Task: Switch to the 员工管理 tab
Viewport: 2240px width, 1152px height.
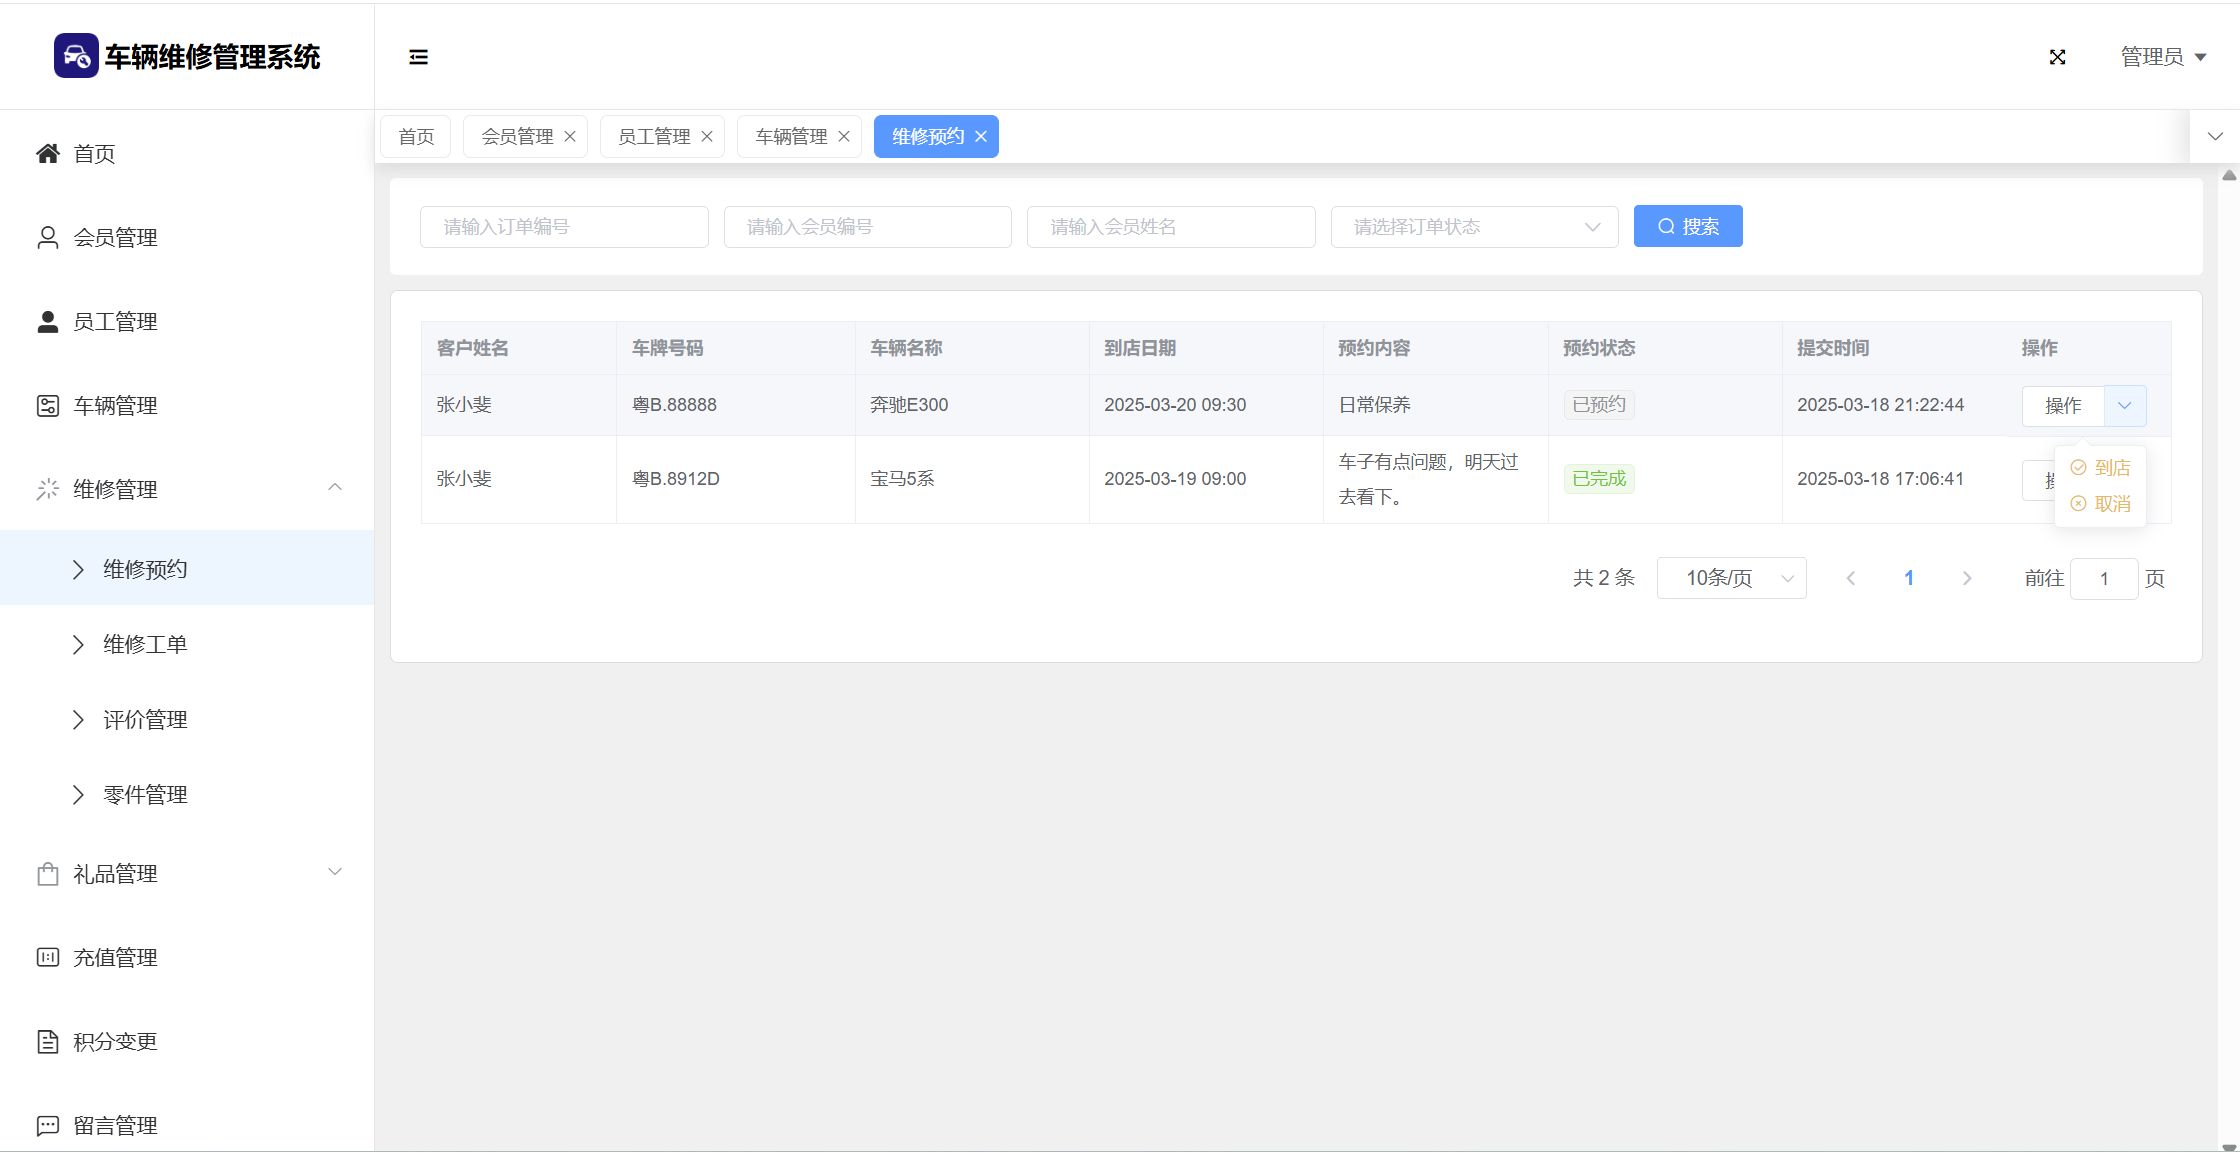Action: [654, 136]
